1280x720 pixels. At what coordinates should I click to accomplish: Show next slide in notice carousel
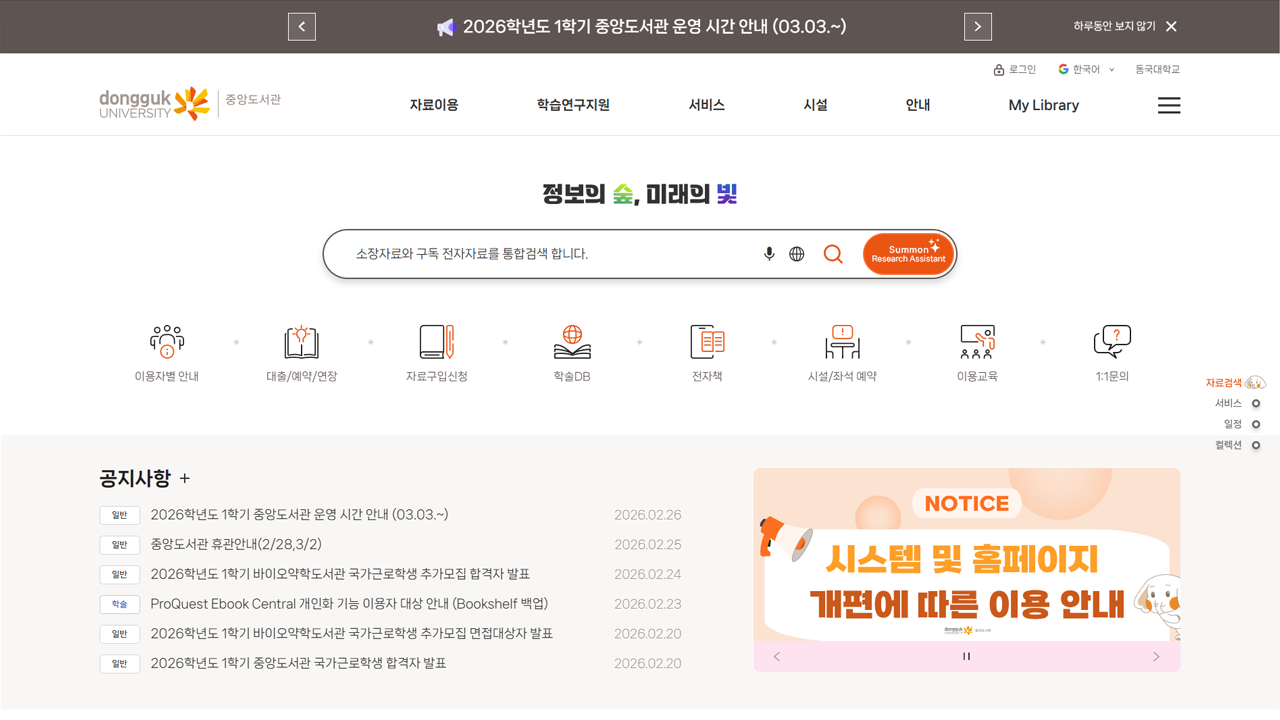[x=1156, y=657]
